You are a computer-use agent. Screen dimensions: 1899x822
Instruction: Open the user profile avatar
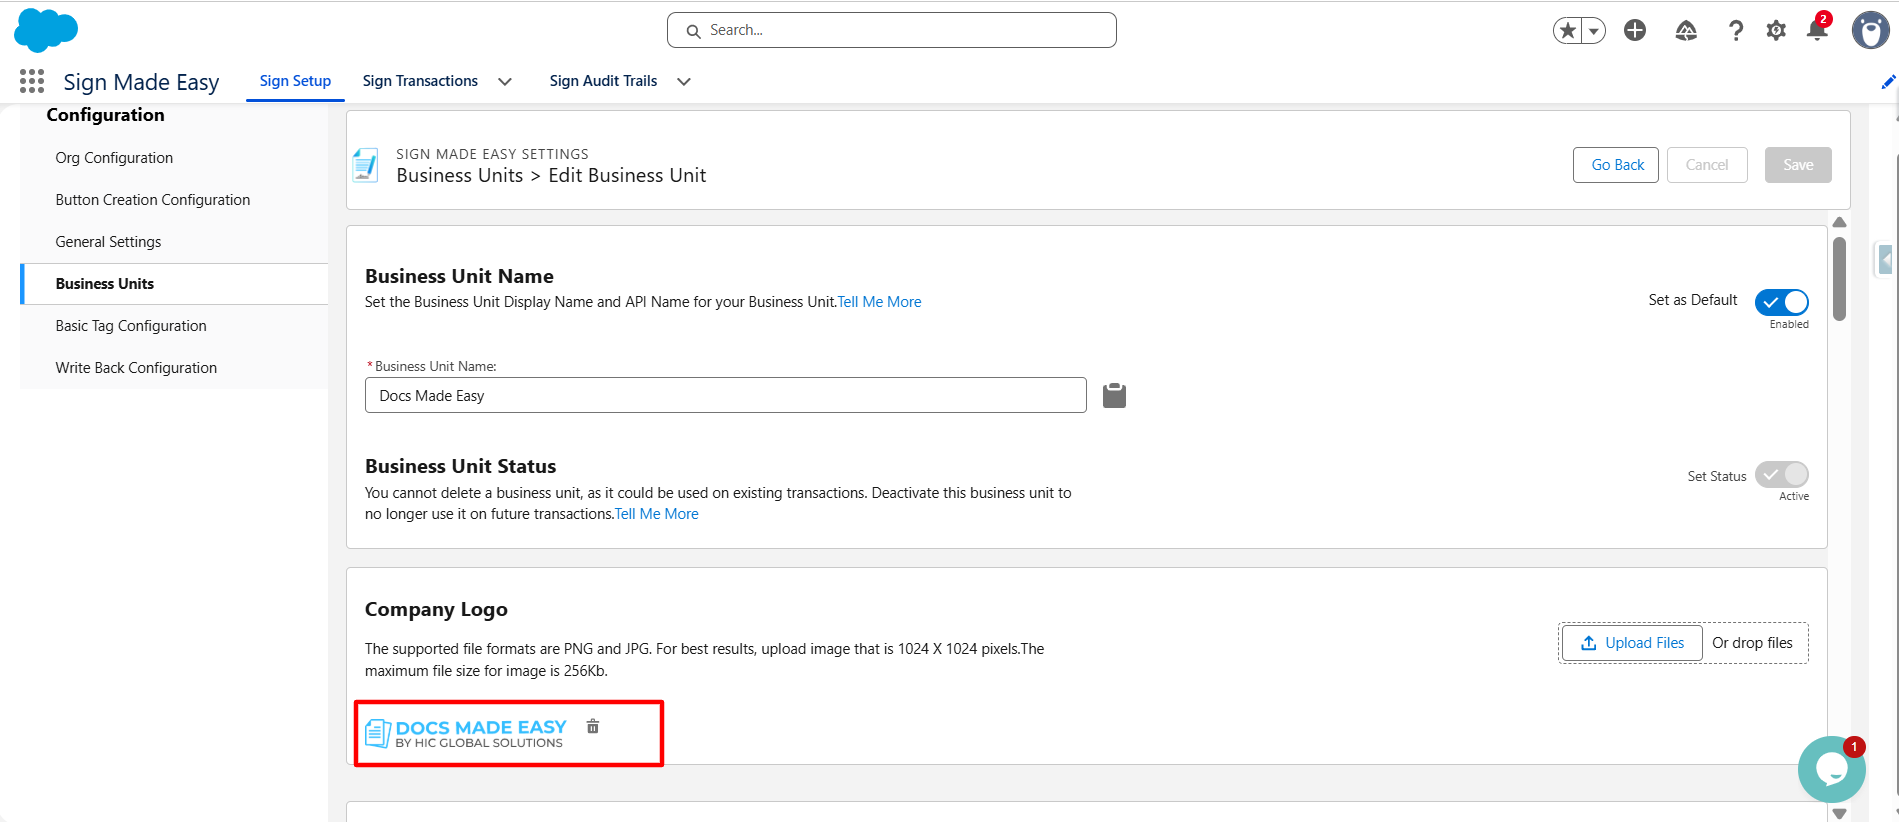click(x=1870, y=30)
